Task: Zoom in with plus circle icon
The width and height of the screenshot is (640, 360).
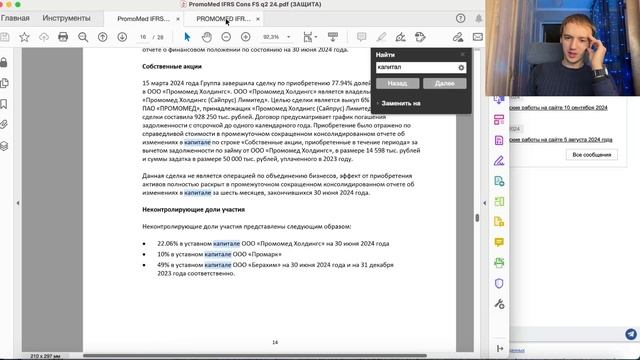Action: (246, 37)
